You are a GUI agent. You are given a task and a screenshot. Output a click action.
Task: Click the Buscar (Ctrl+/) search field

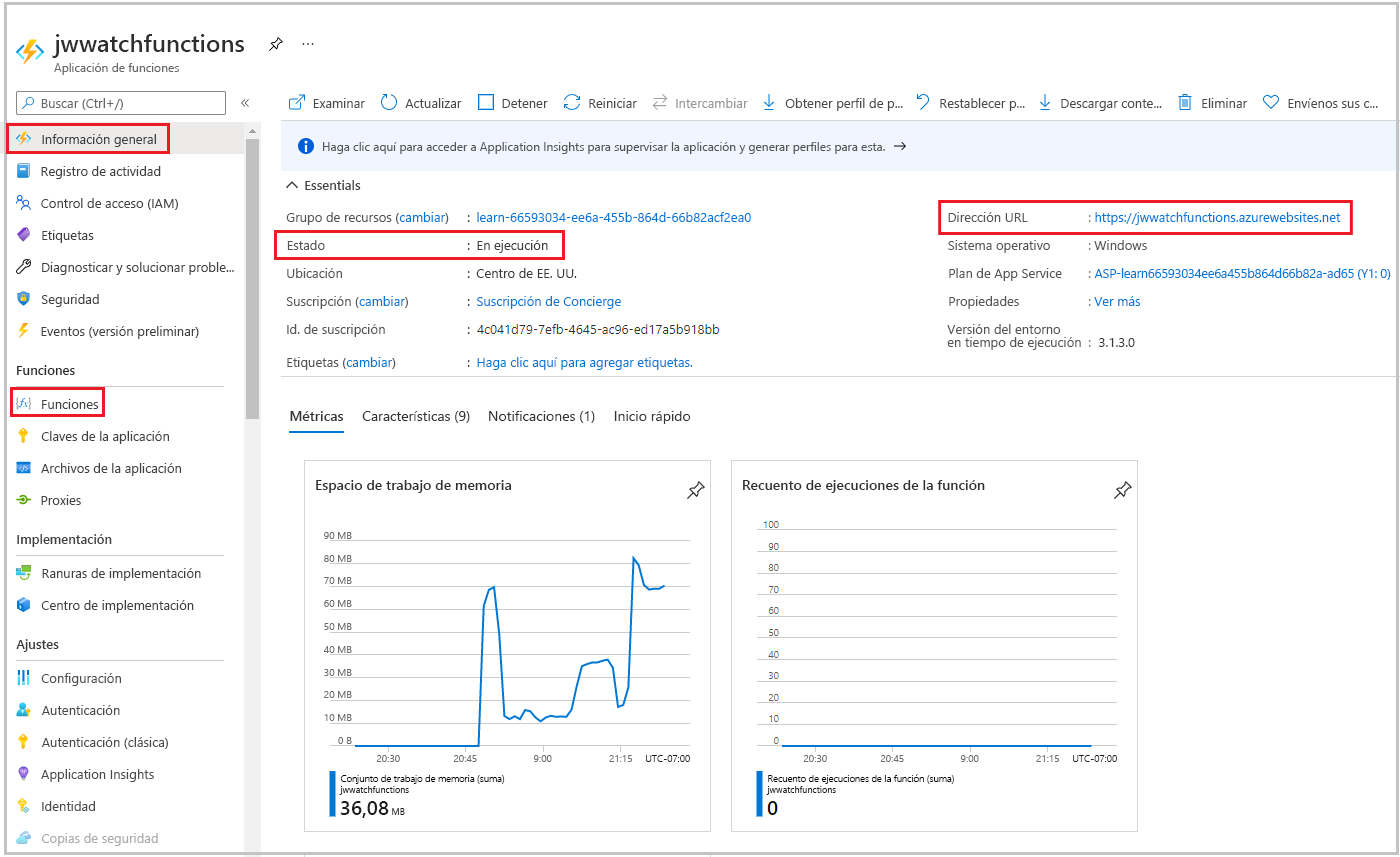(x=121, y=103)
